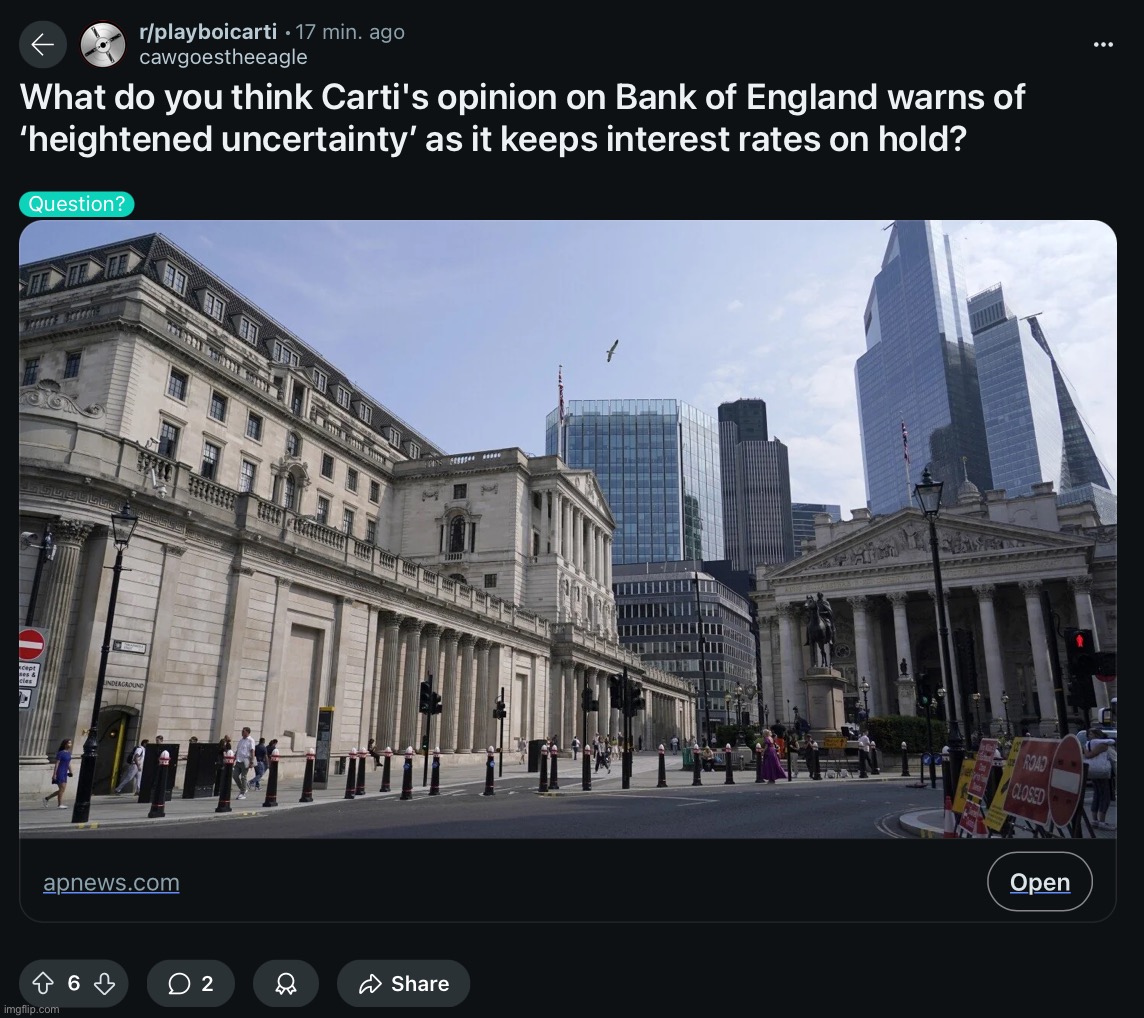Downvote the post
Viewport: 1144px width, 1018px height.
(x=104, y=983)
